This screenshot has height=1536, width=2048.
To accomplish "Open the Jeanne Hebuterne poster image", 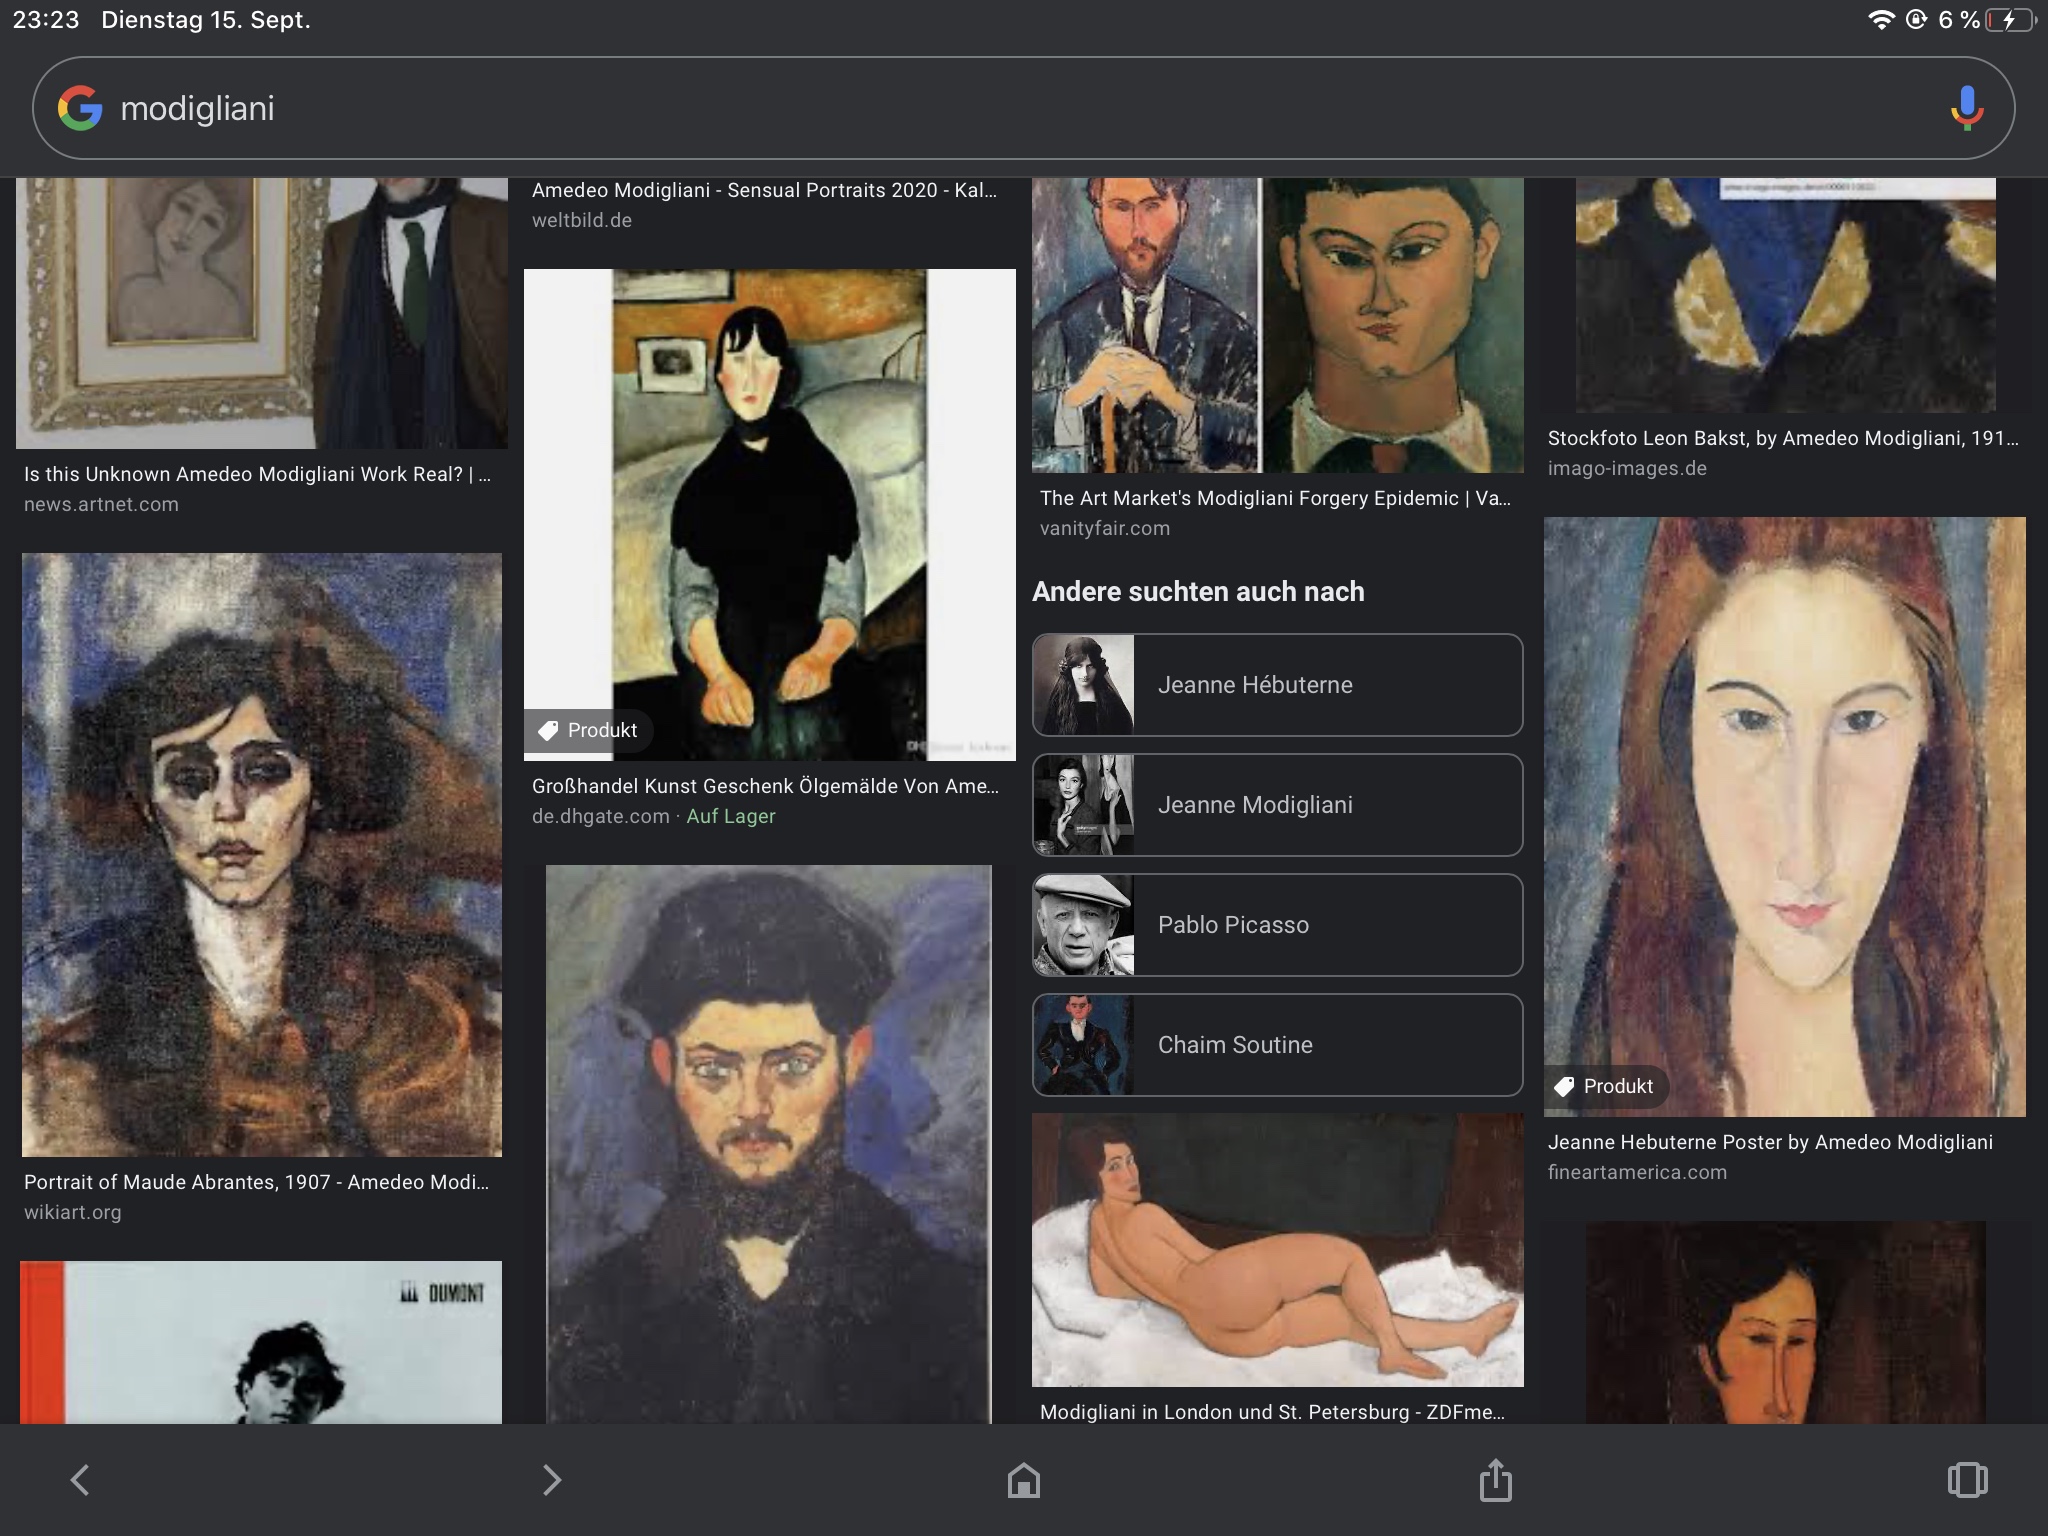I will 1785,816.
